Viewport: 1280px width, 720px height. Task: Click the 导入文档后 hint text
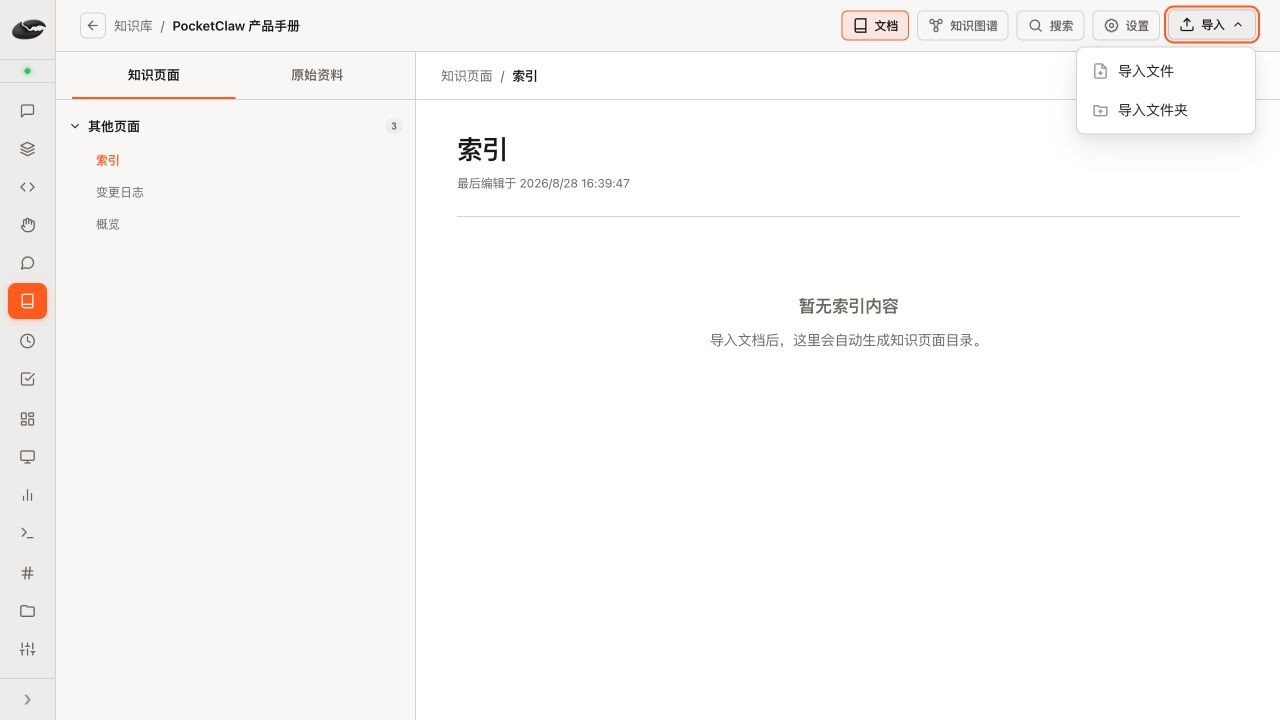[848, 340]
